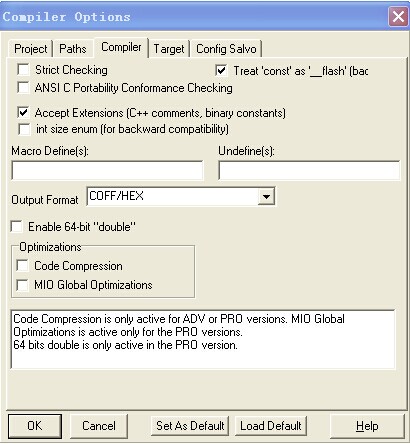The image size is (410, 444).
Task: Close the Compiler Options dialog
Action: [398, 16]
